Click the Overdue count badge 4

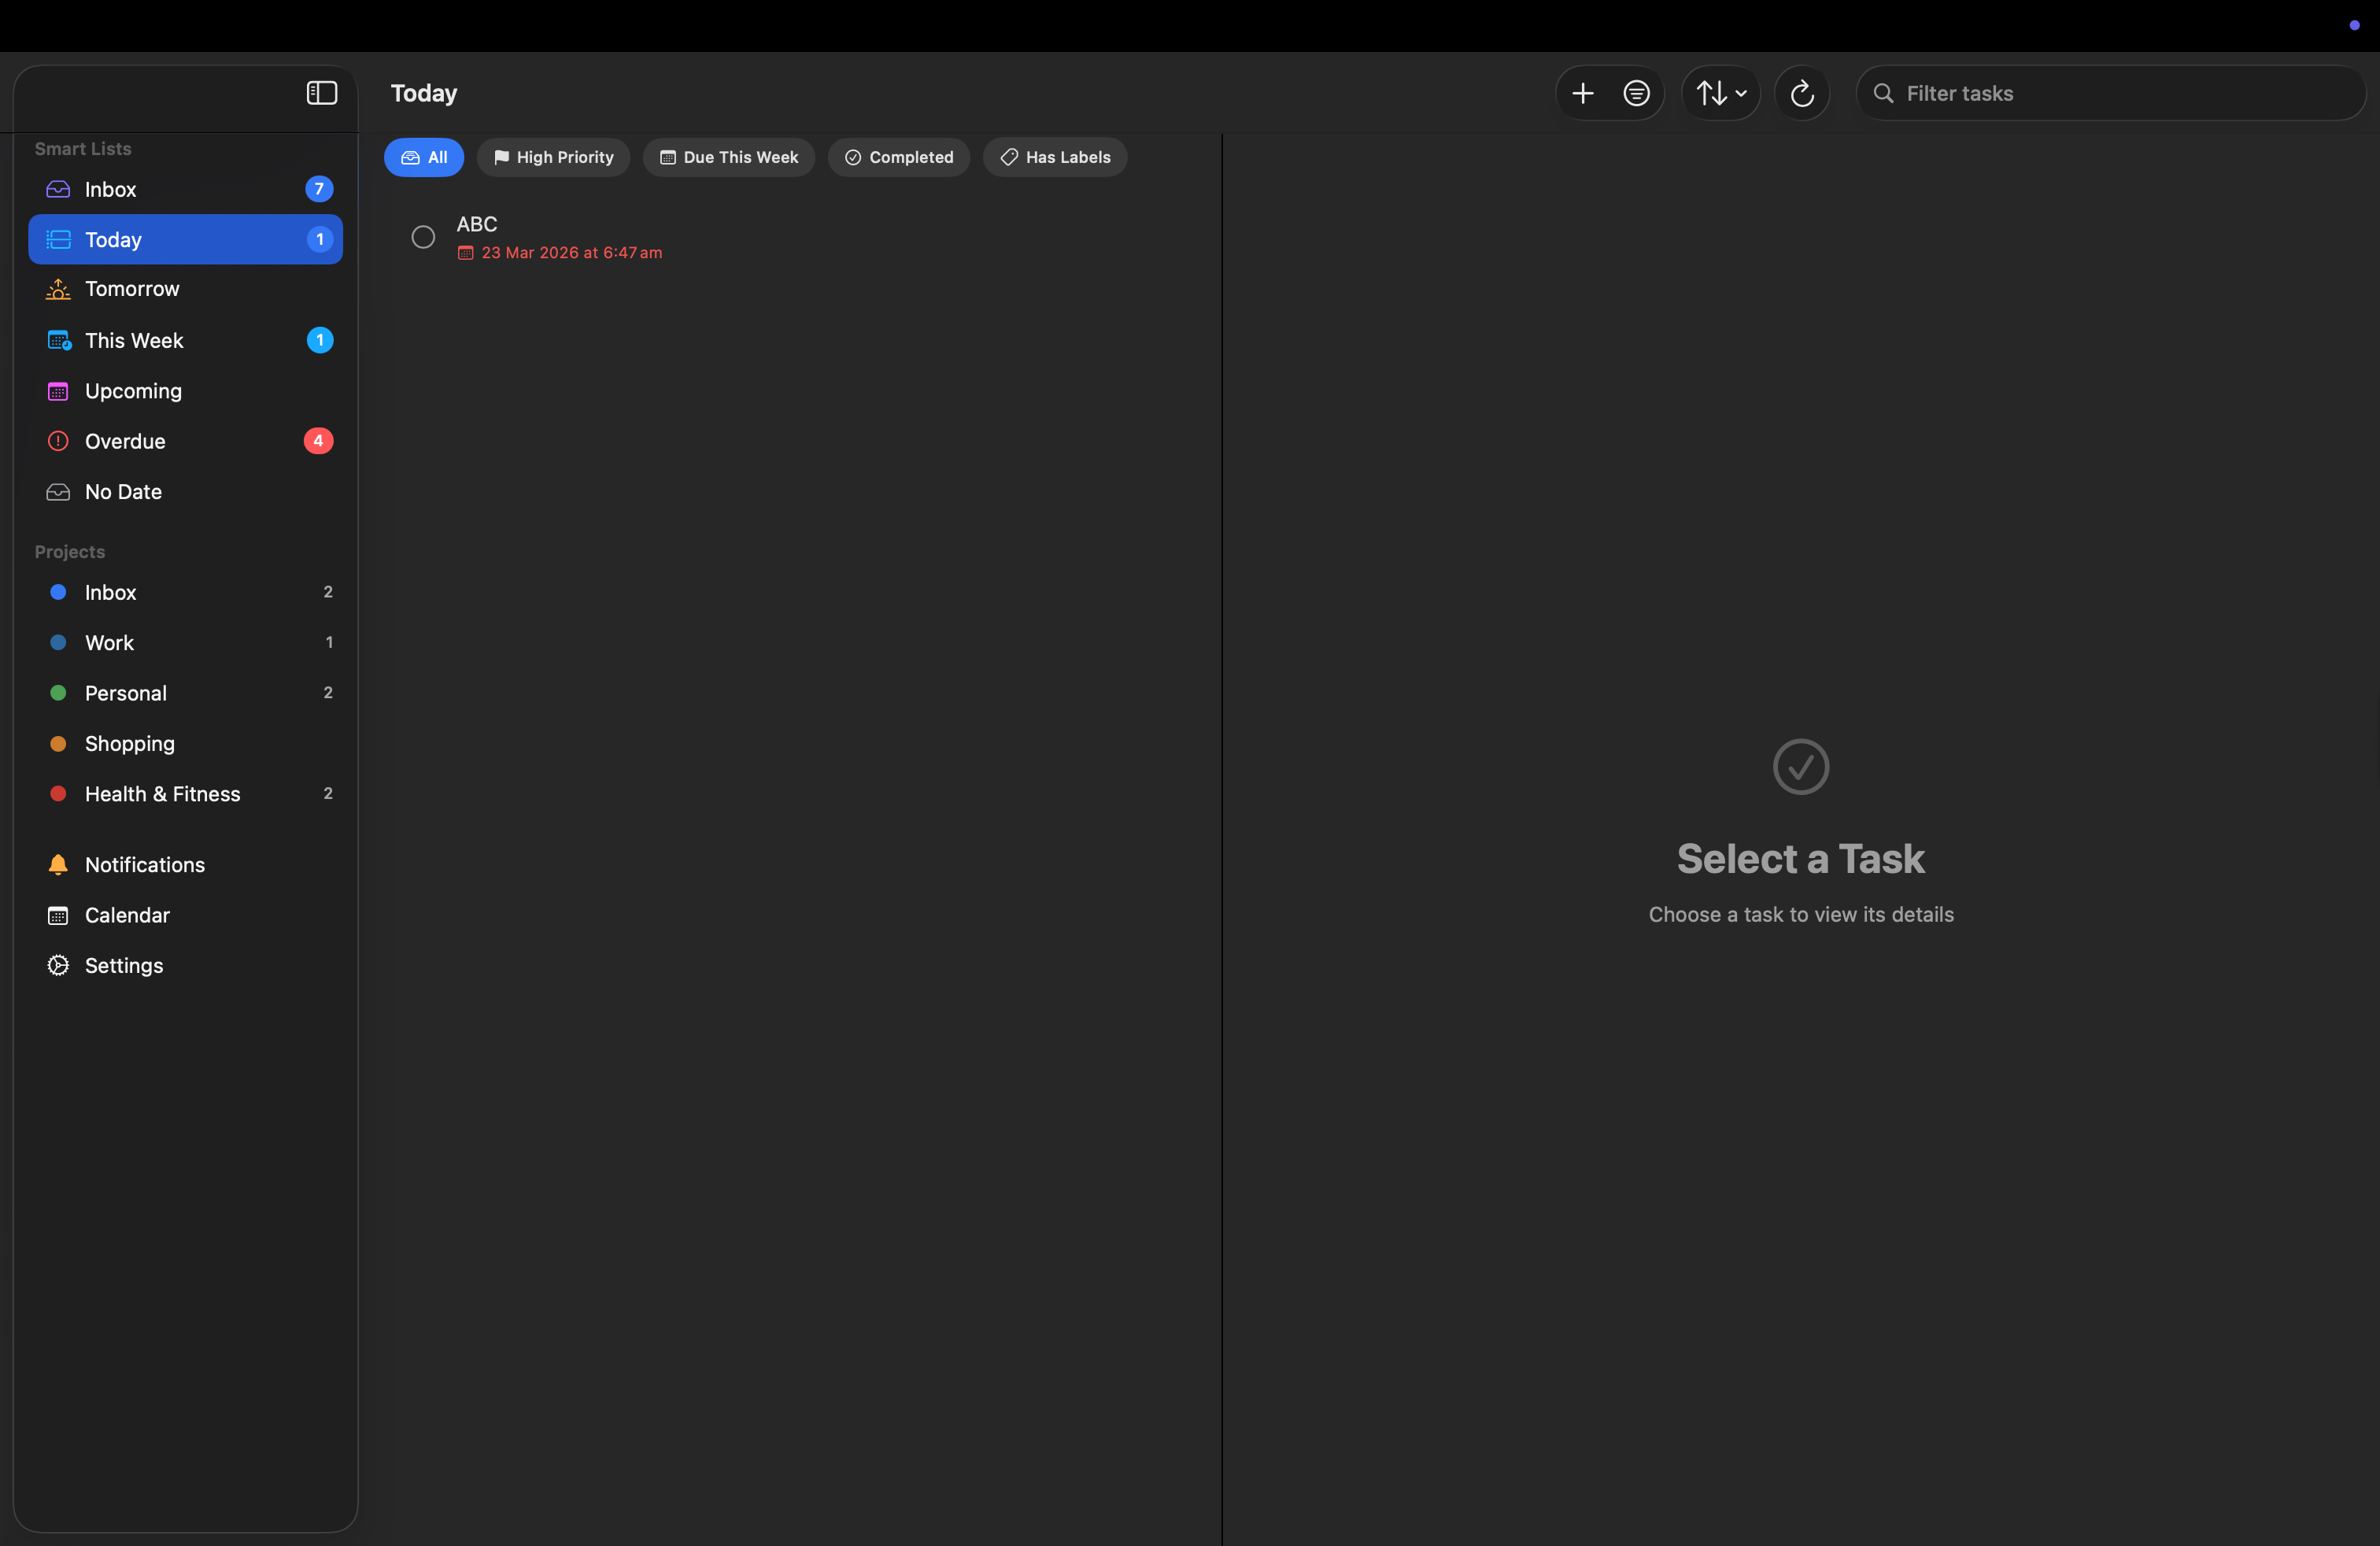click(318, 441)
